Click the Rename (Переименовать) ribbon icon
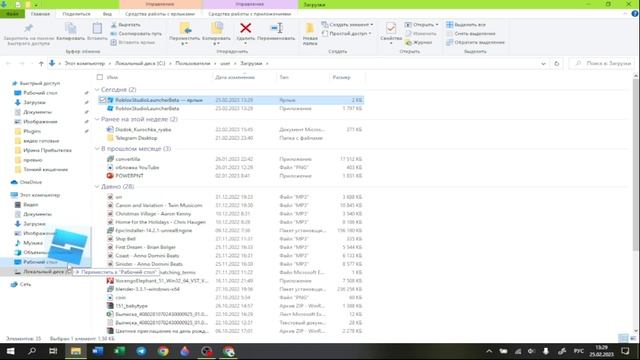This screenshot has height=360, width=640. (x=276, y=28)
